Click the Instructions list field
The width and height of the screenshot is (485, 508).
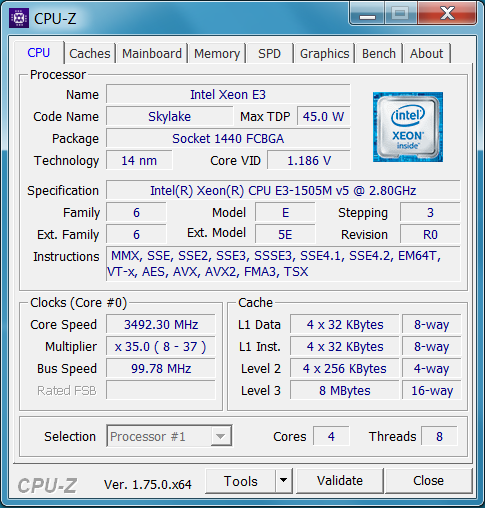pyautogui.click(x=283, y=264)
